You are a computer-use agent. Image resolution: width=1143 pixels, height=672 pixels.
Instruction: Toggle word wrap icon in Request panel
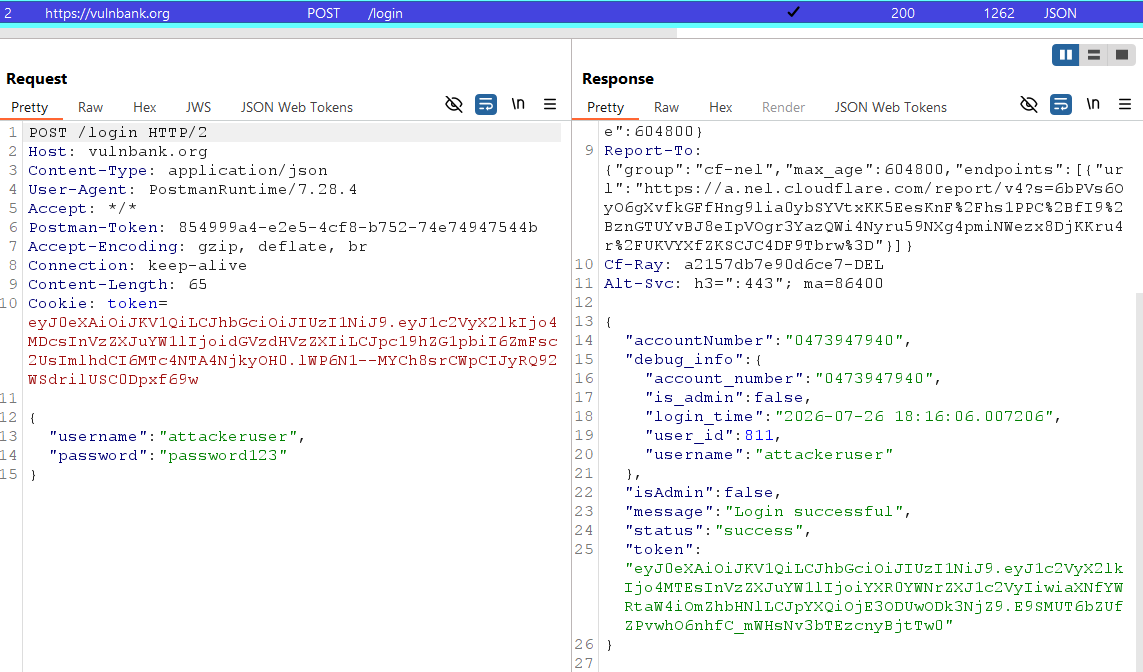(x=485, y=104)
